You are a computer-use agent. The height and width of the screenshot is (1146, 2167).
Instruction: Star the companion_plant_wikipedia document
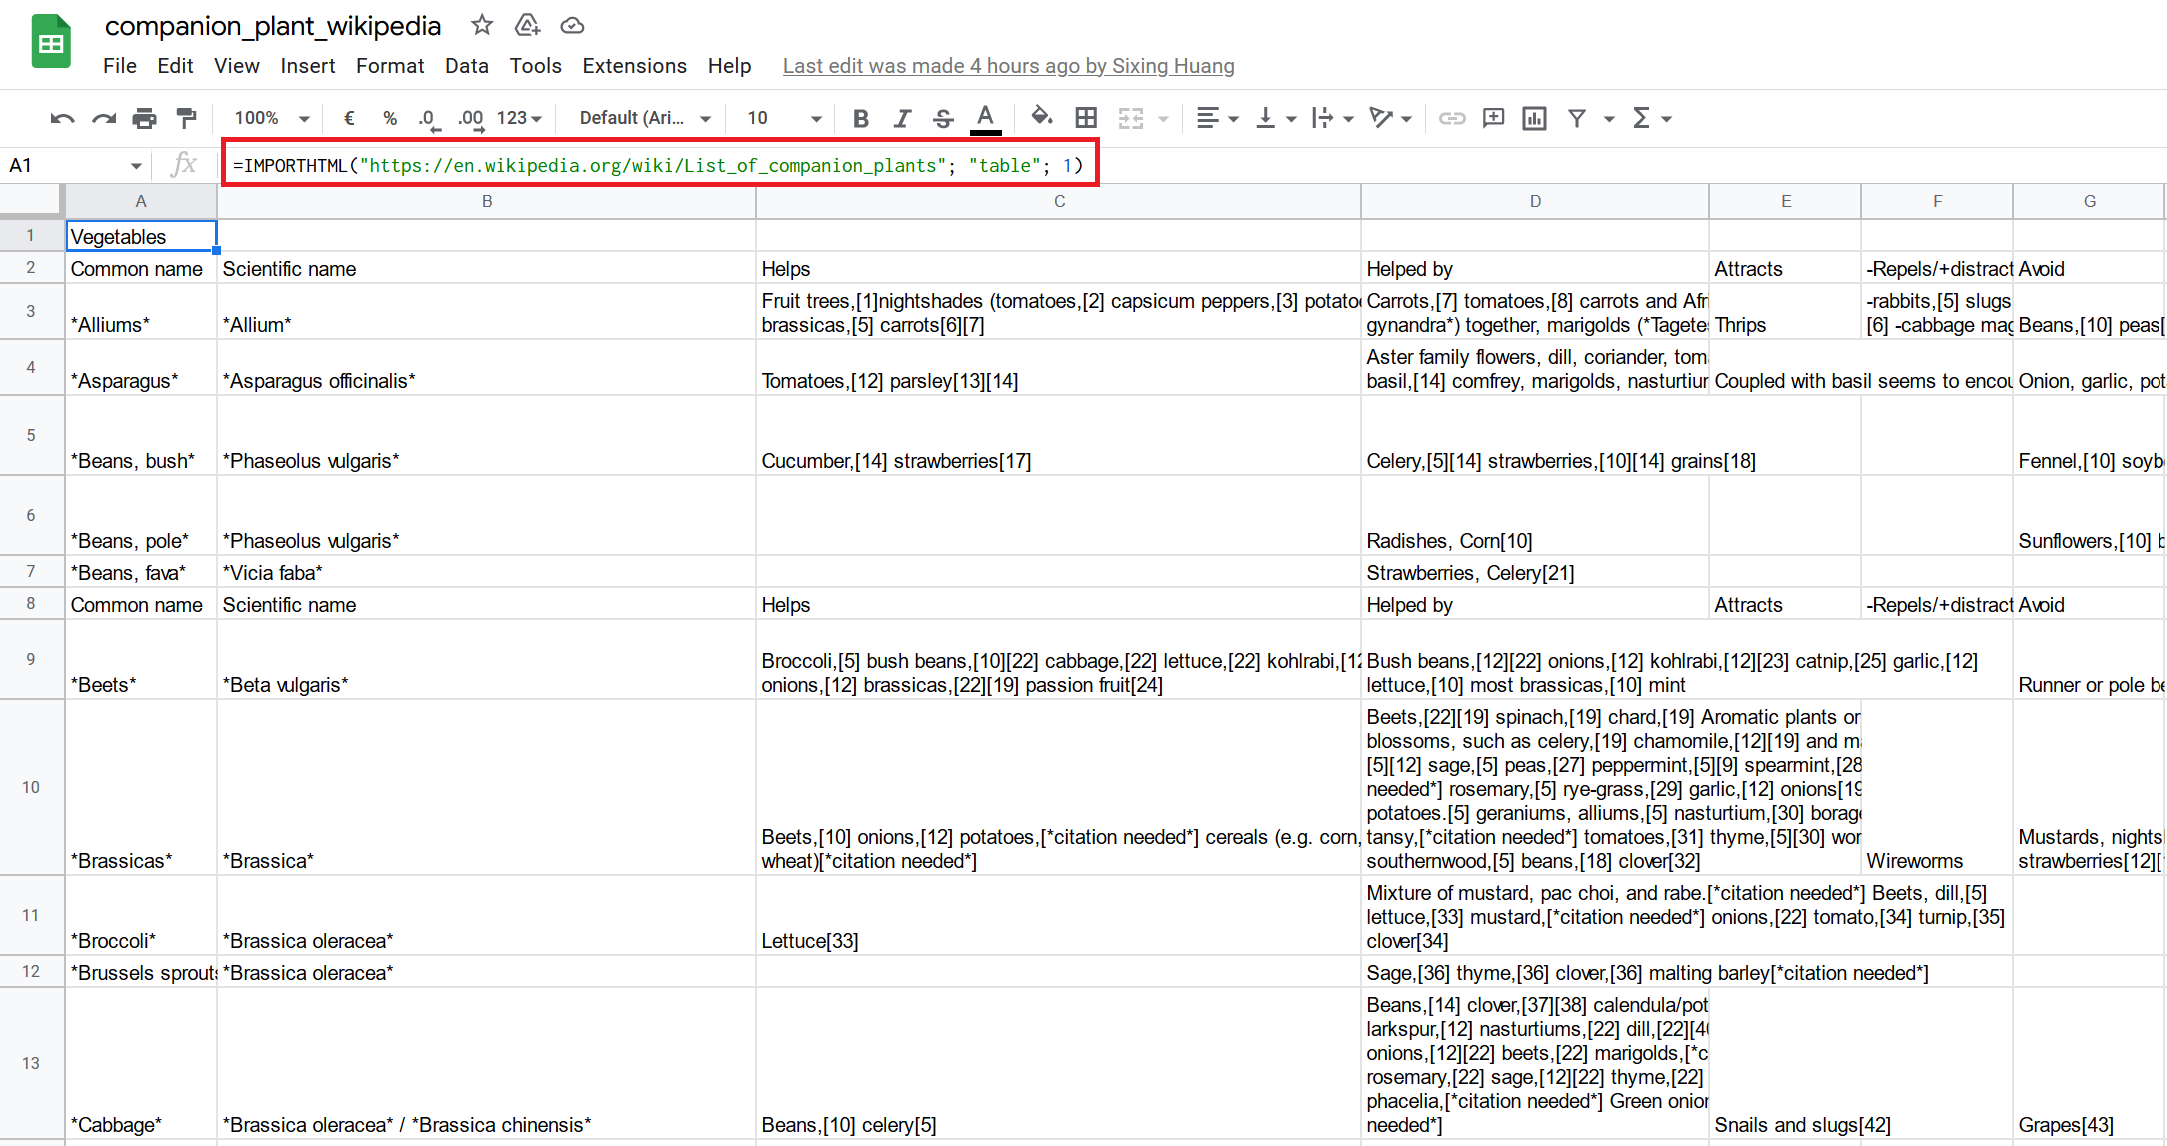pos(482,26)
